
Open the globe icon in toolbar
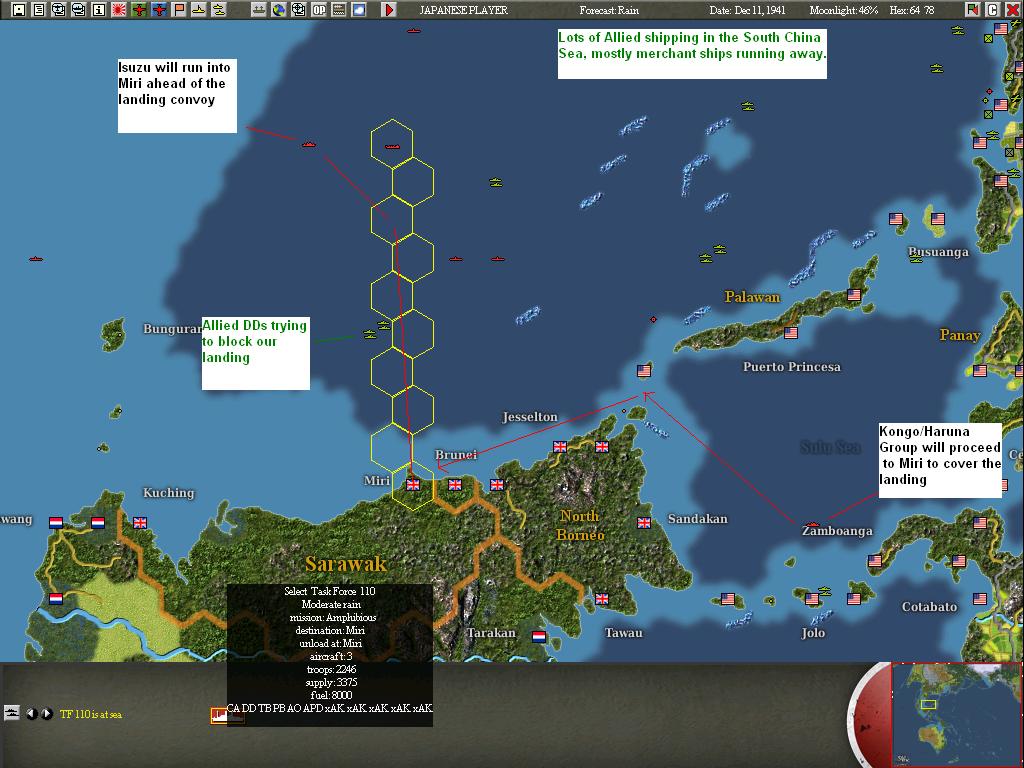[279, 9]
